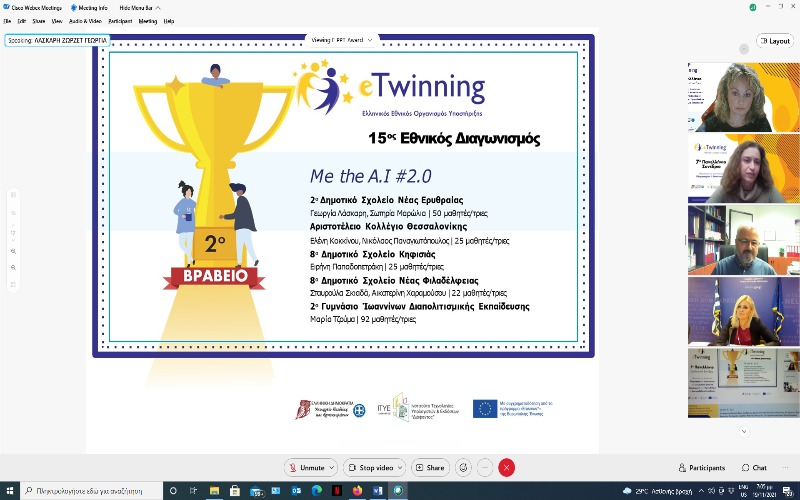Open the File menu
This screenshot has width=800, height=500.
coord(7,21)
